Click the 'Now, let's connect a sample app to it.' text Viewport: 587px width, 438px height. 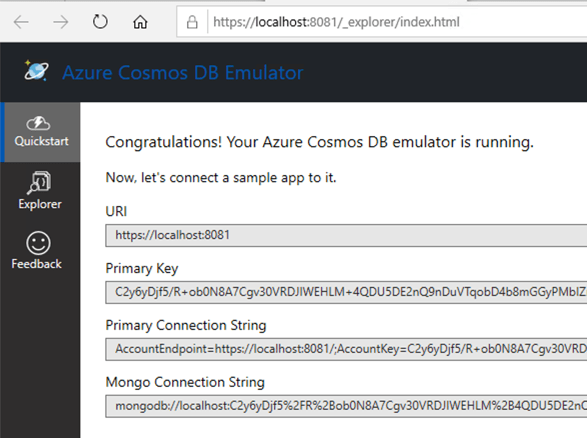coord(221,177)
